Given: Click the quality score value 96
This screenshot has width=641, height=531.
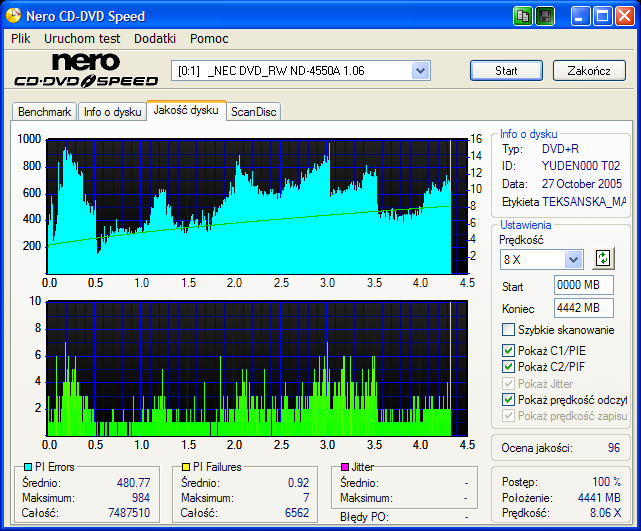Looking at the screenshot, I should pos(614,448).
